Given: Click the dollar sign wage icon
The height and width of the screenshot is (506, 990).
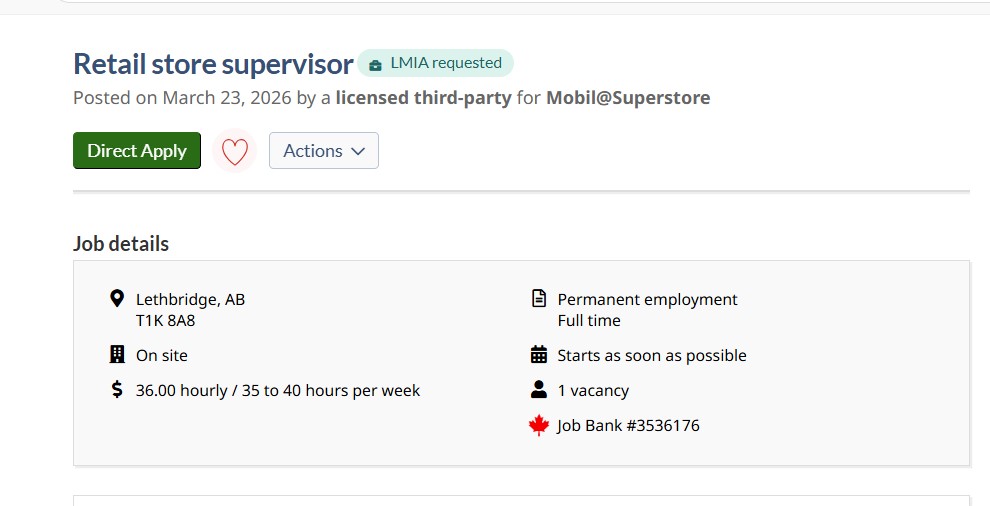Looking at the screenshot, I should pyautogui.click(x=117, y=390).
